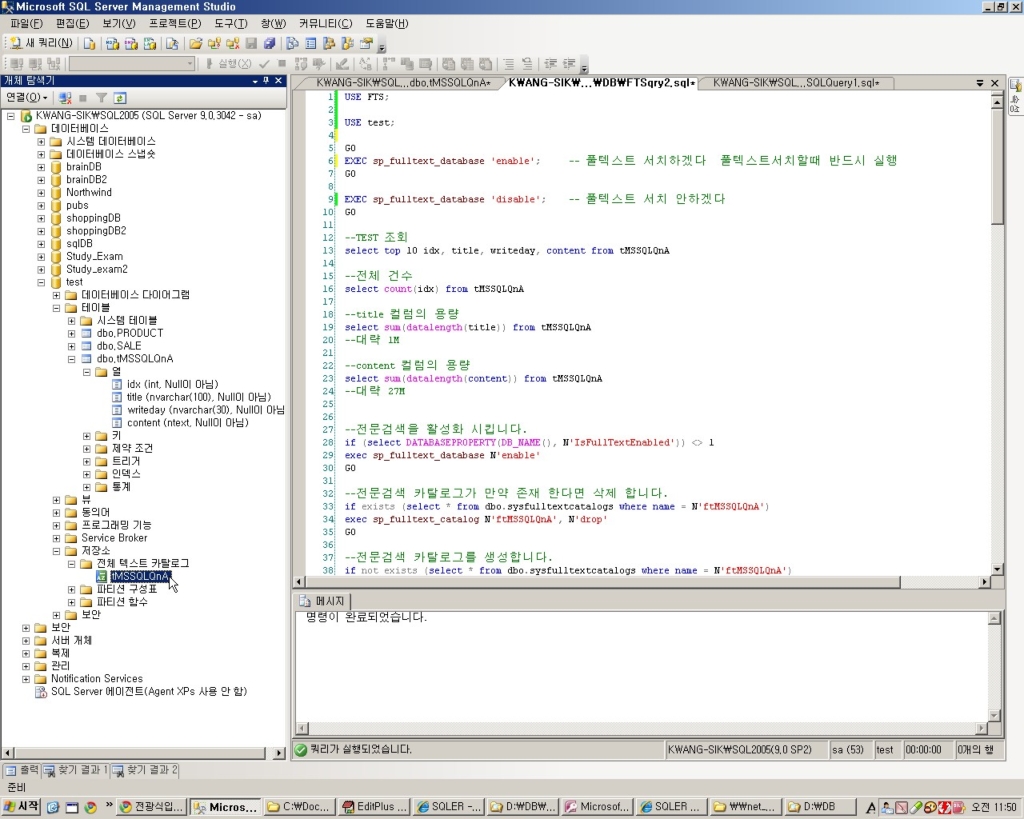Click the query editor horizontal scrollbar thumb

[x=602, y=581]
